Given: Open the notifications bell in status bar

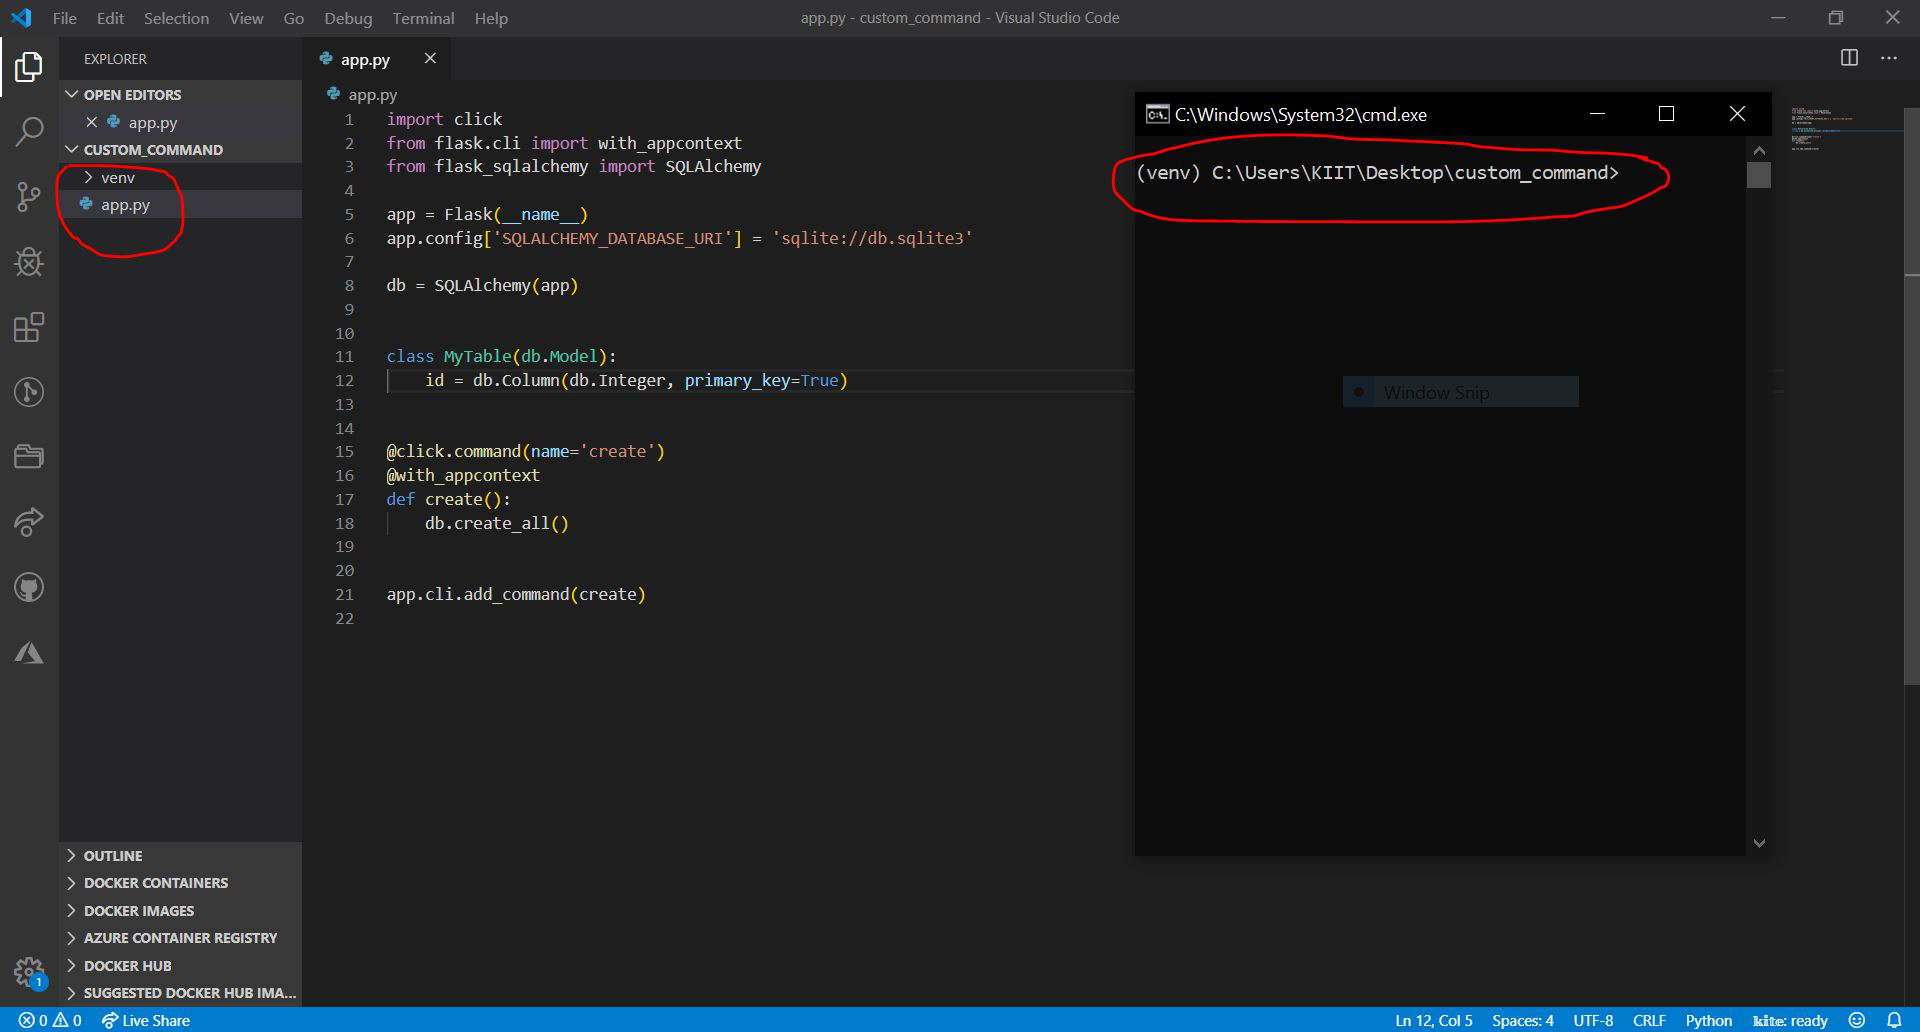Looking at the screenshot, I should pyautogui.click(x=1894, y=1020).
